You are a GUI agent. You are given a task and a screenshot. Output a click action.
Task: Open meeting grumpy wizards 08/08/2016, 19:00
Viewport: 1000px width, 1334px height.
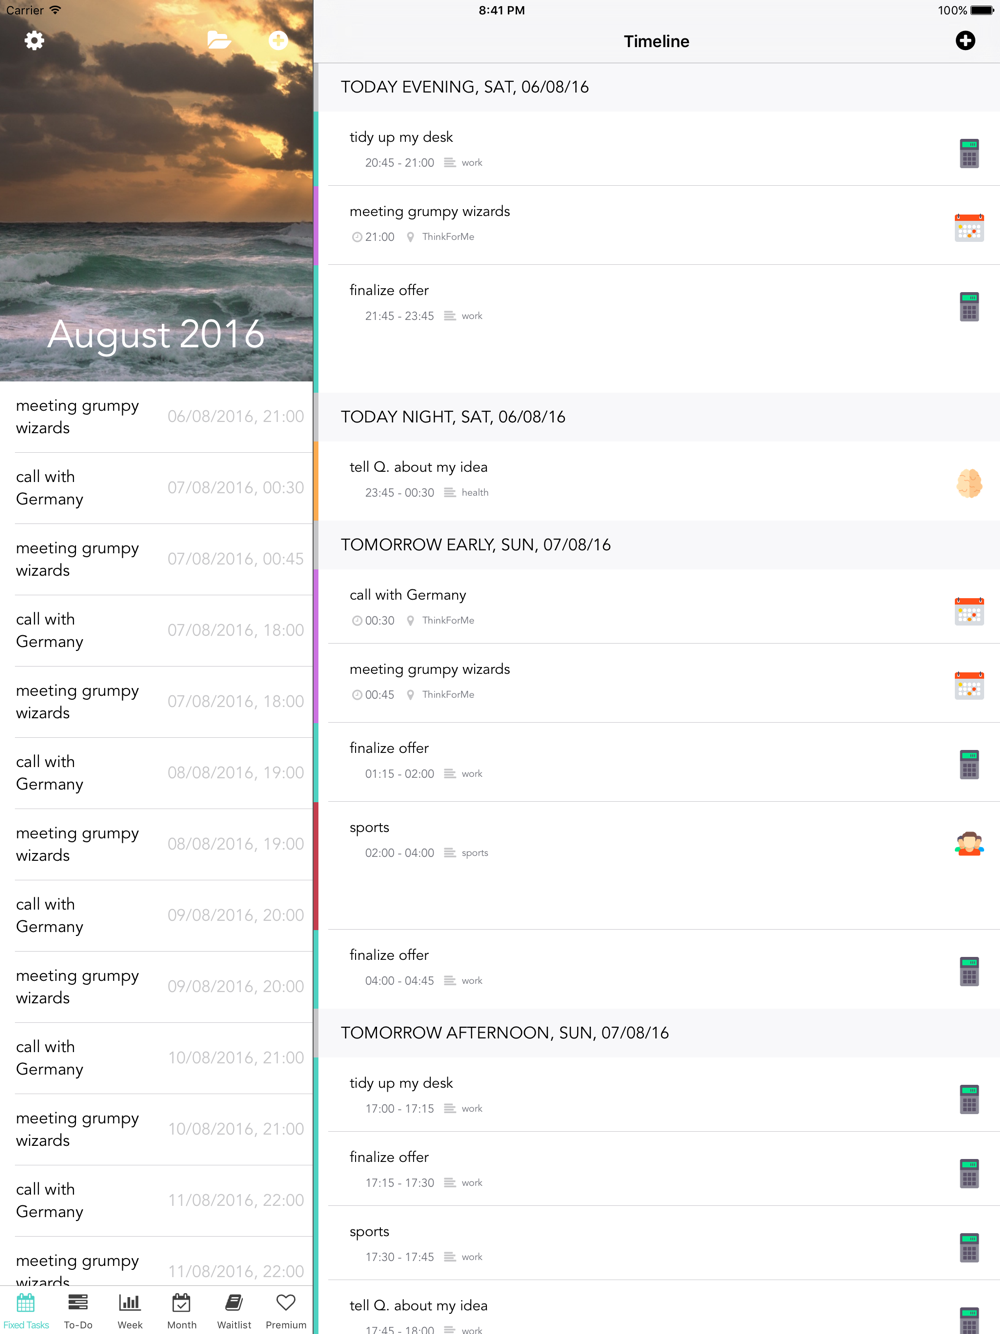click(156, 844)
